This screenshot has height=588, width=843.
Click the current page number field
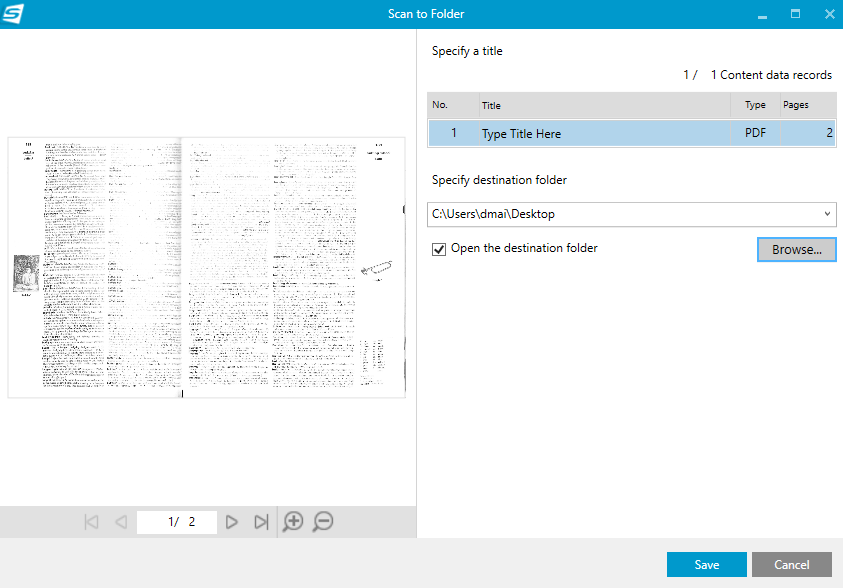(x=176, y=522)
